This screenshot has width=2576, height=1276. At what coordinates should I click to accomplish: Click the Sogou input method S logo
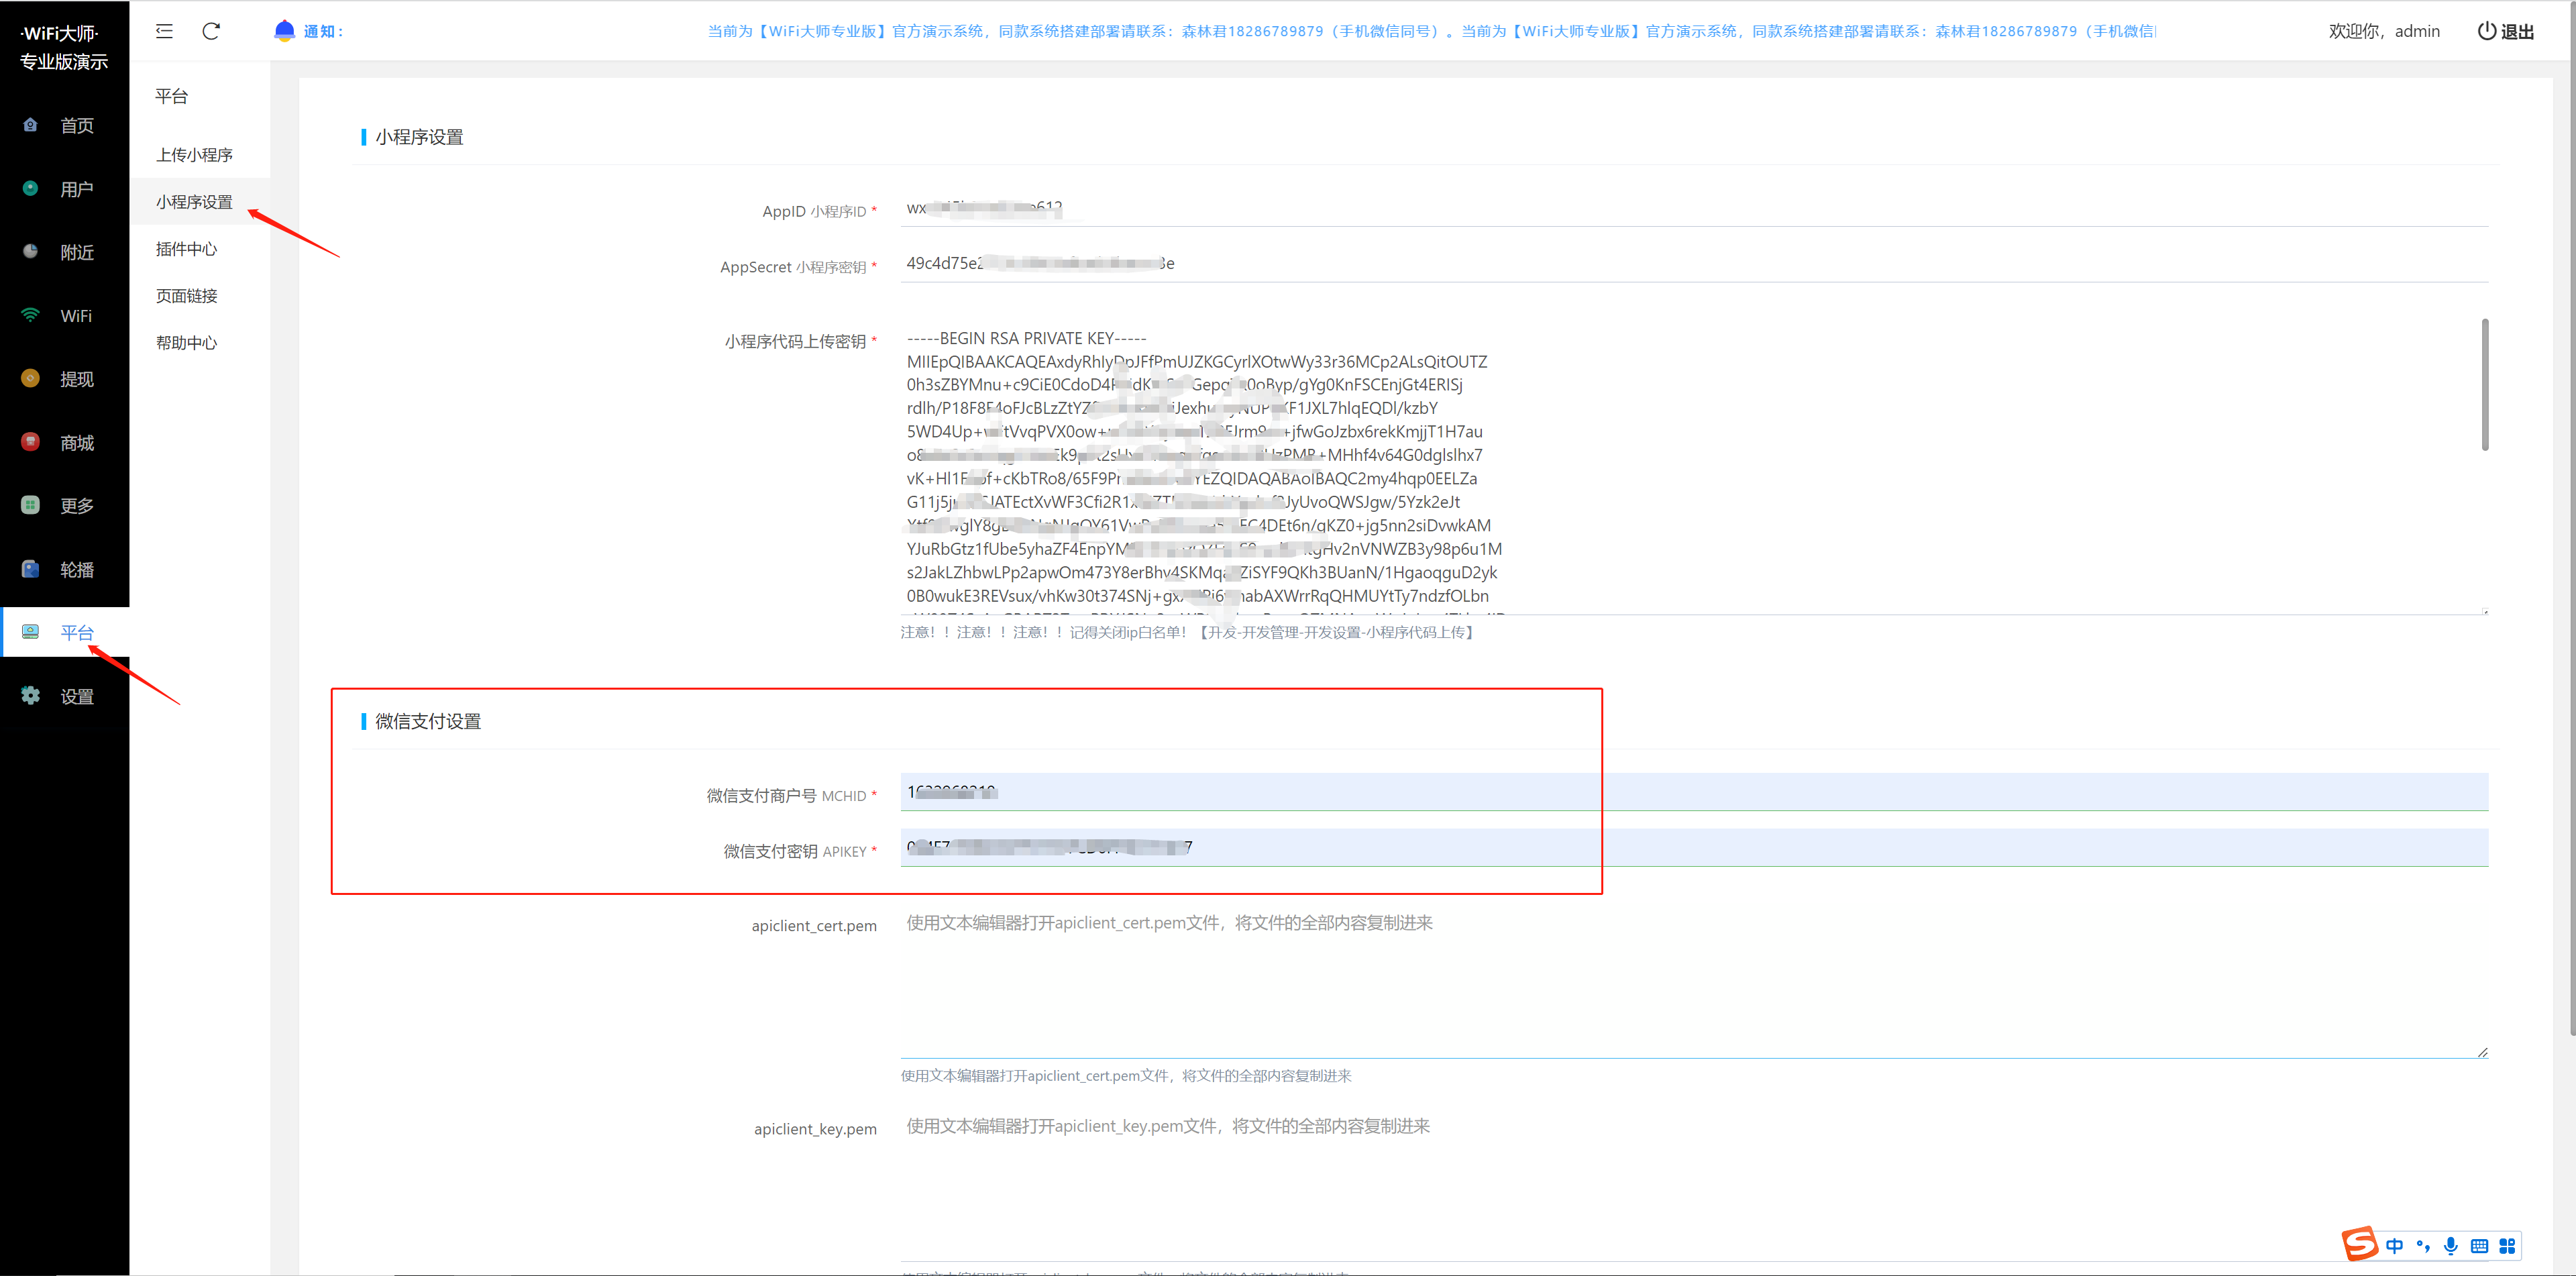pos(2360,1244)
